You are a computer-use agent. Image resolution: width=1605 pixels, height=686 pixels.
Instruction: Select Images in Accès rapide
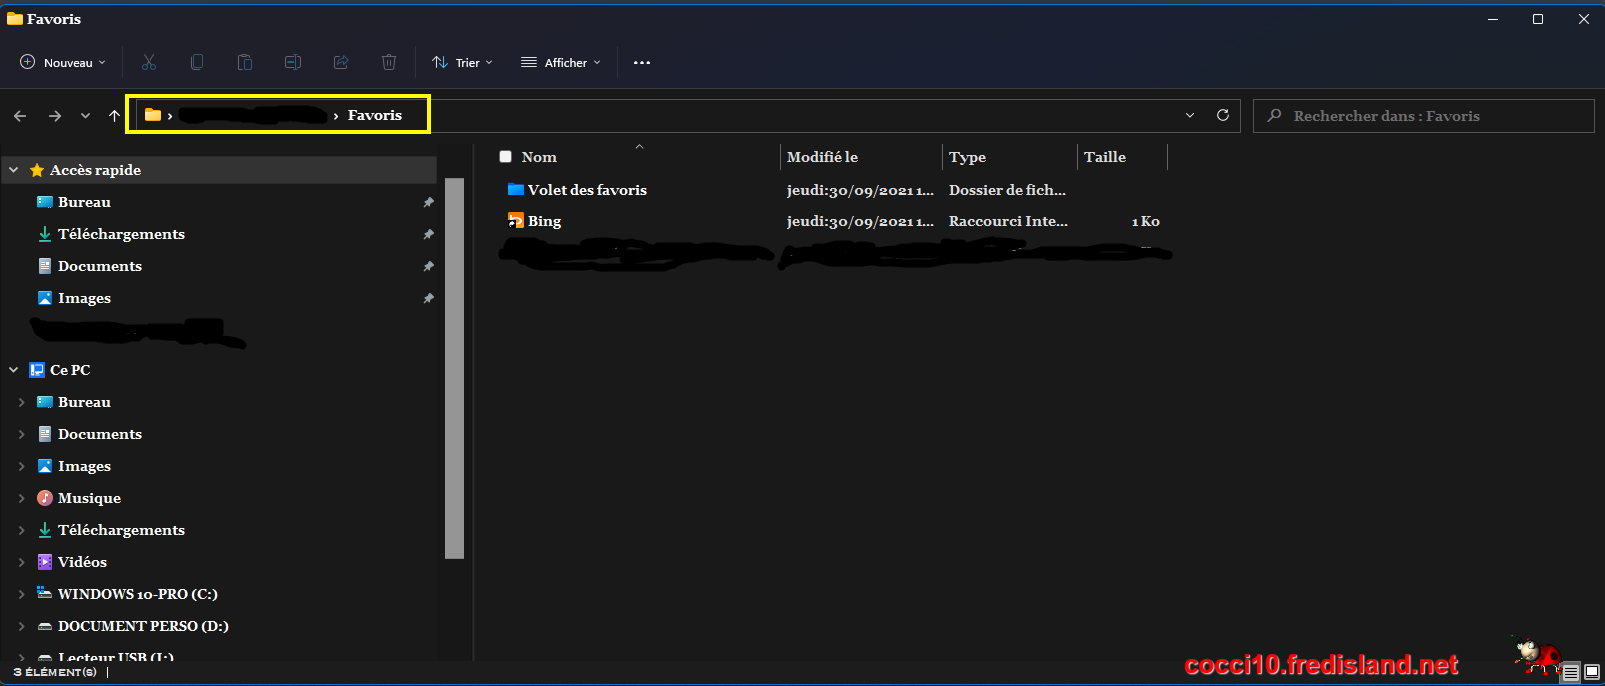pos(84,298)
